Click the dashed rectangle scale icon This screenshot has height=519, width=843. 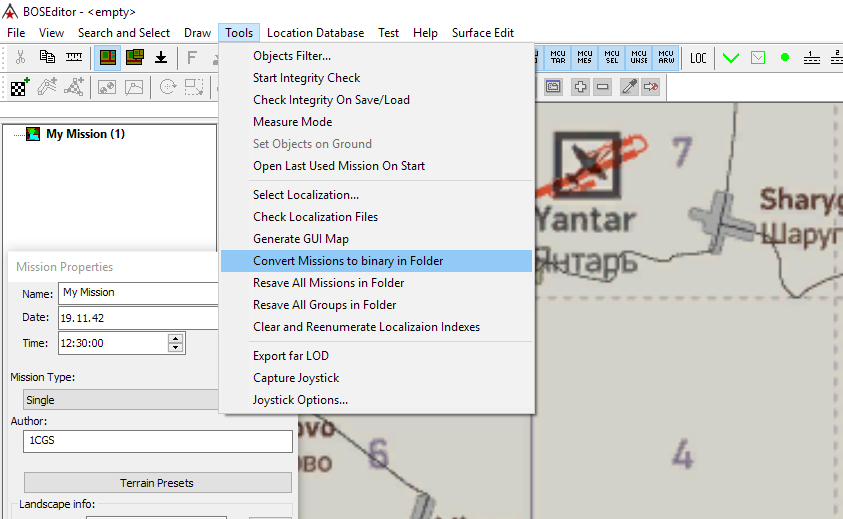194,87
